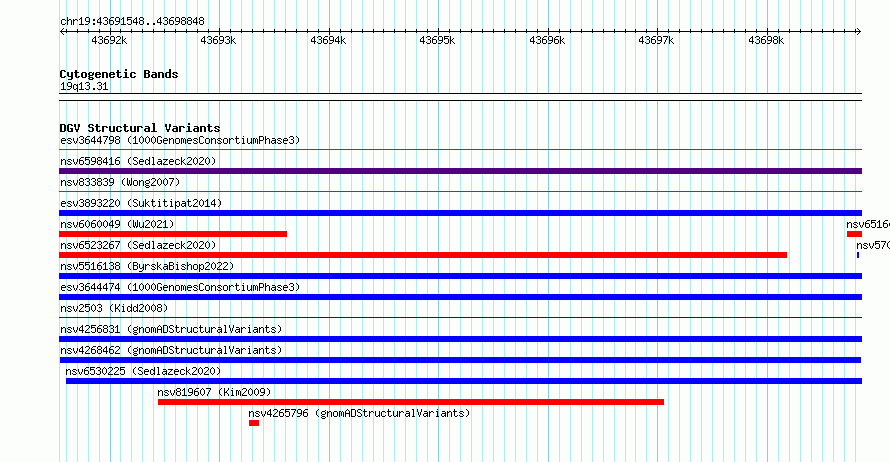Select the nsv4256831 blue variant bar
The image size is (890, 462).
pyautogui.click(x=460, y=339)
